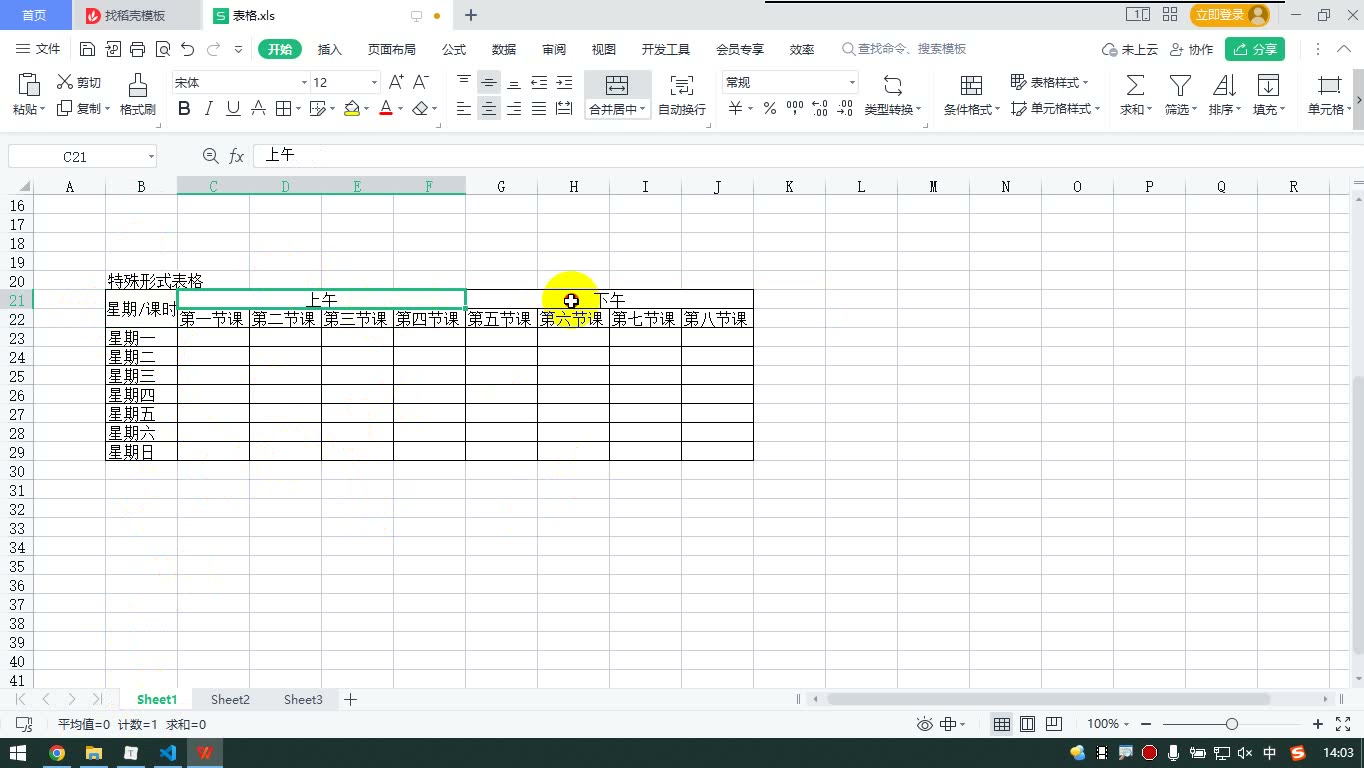Click the AutoSum (求和) sigma icon
Screen dimensions: 1364x768
point(1135,85)
